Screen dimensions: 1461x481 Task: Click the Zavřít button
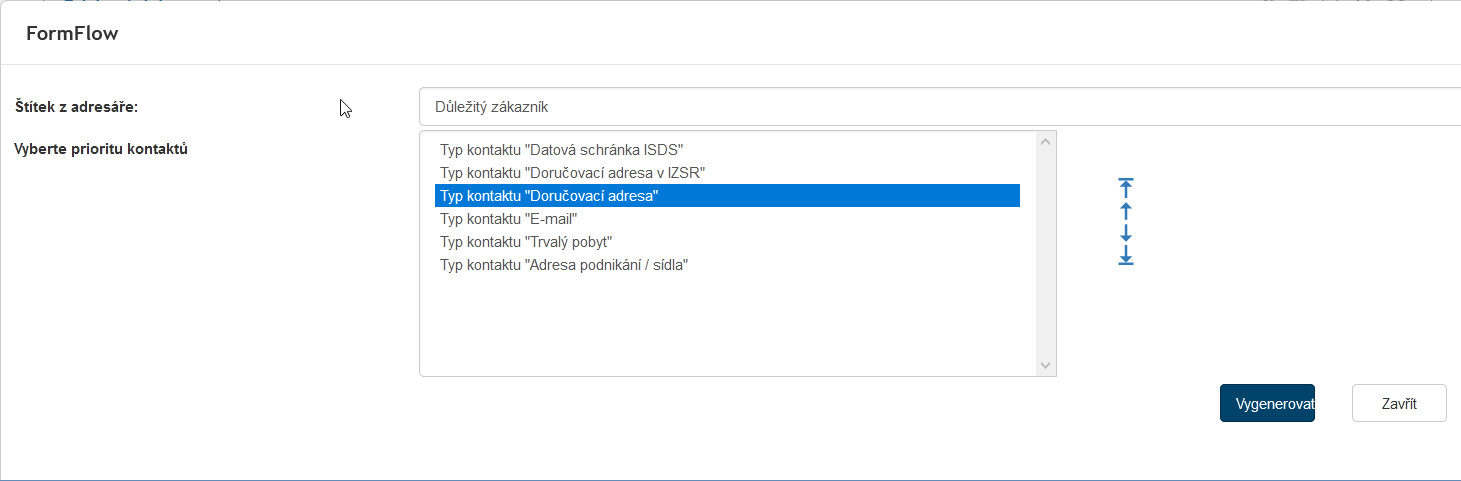click(x=1398, y=403)
